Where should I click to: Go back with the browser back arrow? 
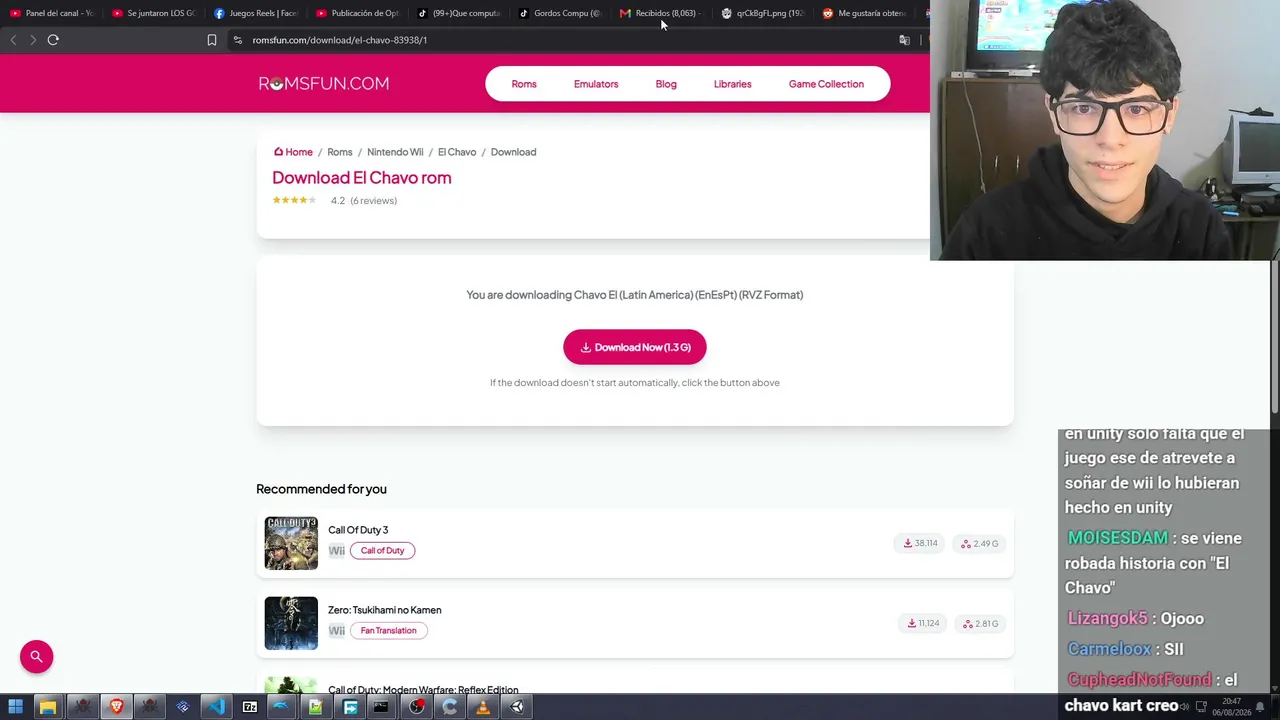(x=13, y=40)
